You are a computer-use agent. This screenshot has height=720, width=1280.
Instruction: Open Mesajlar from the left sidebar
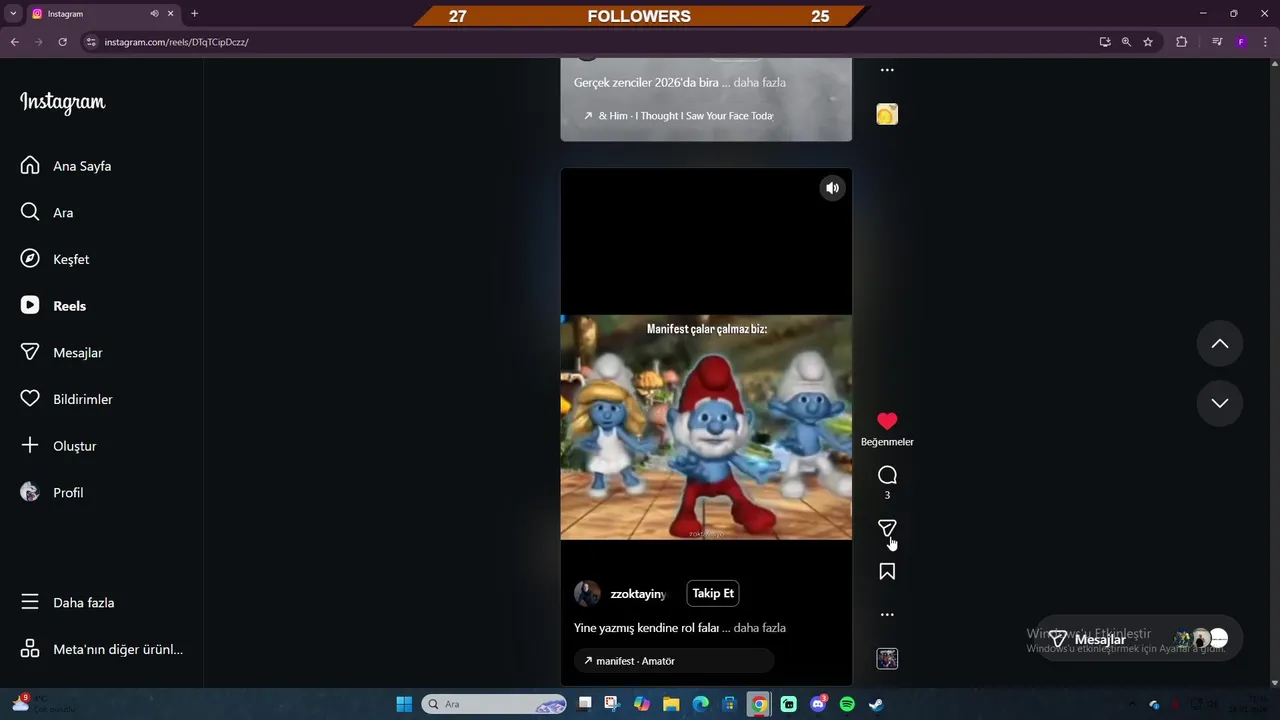pyautogui.click(x=62, y=352)
